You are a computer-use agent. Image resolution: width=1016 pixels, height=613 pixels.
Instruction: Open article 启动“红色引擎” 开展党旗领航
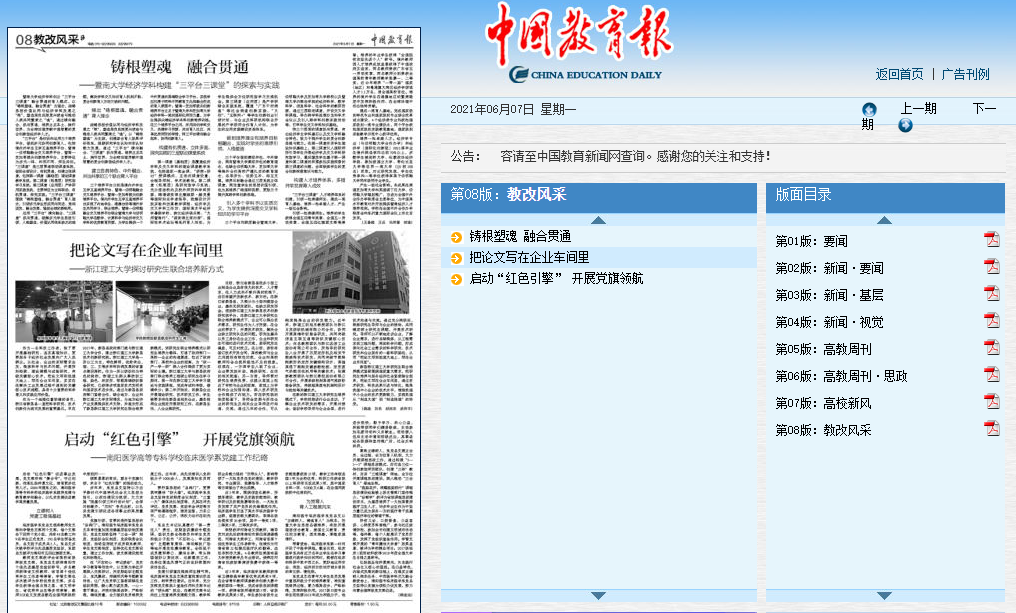coord(556,279)
